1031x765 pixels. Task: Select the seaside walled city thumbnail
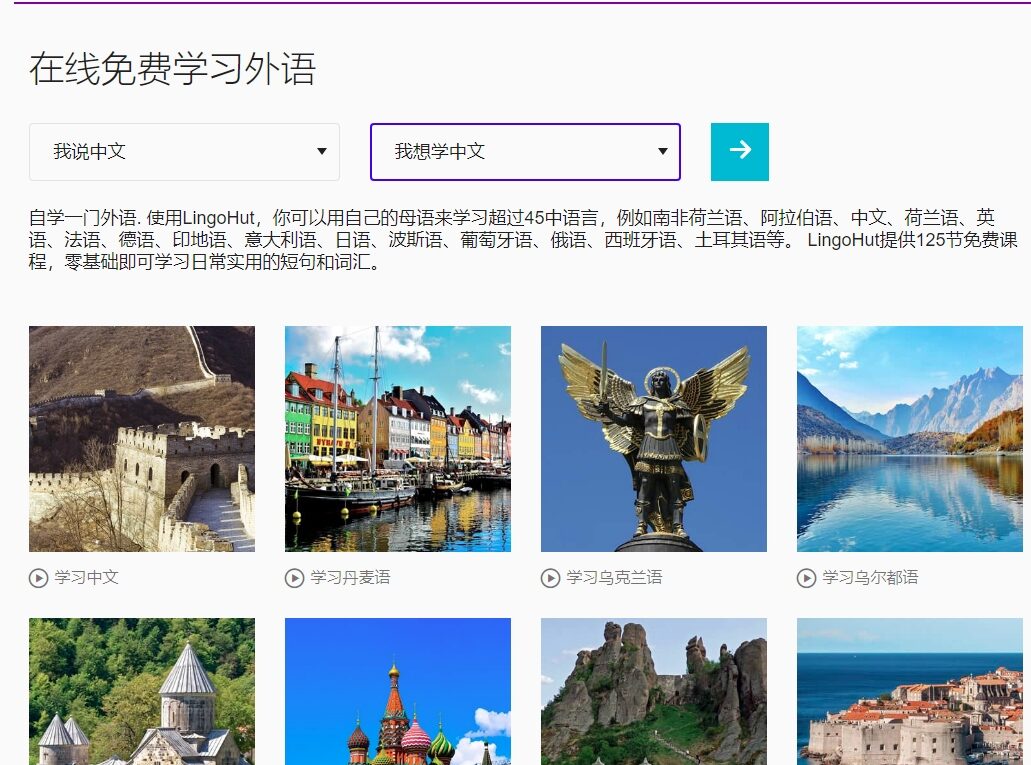pos(910,691)
